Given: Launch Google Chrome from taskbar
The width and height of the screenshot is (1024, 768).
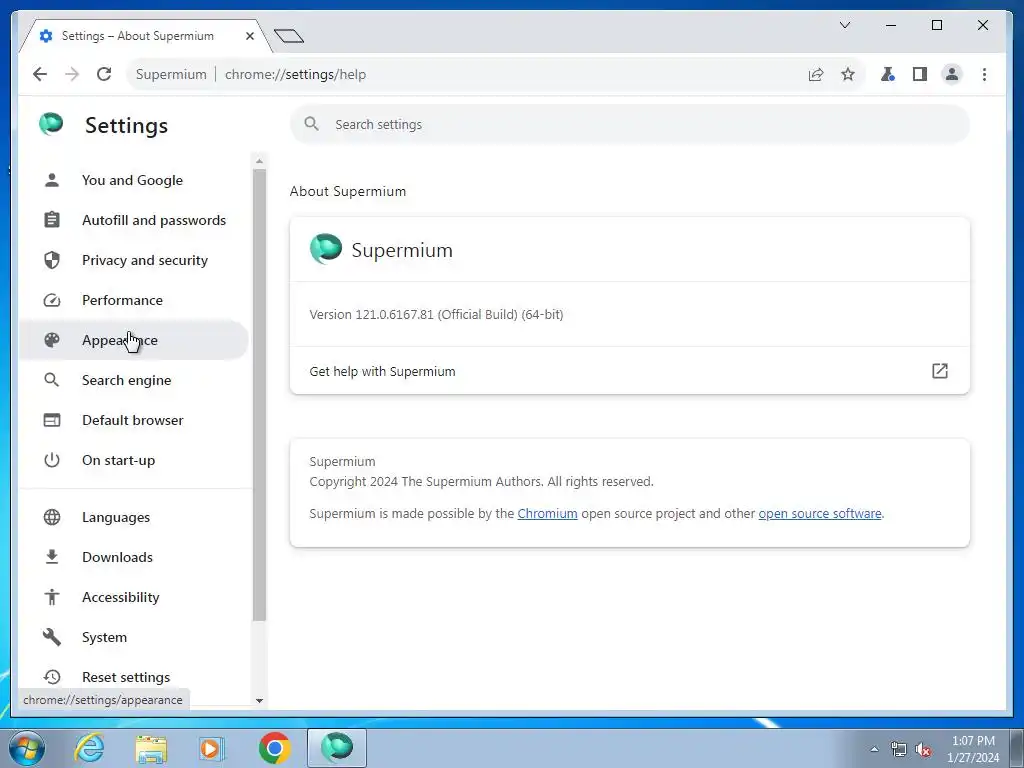Looking at the screenshot, I should [x=274, y=748].
